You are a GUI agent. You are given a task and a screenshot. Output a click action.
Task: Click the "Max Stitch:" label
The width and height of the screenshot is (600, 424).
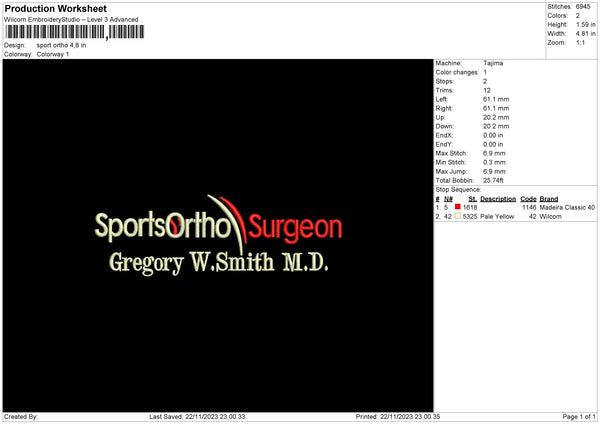(452, 153)
